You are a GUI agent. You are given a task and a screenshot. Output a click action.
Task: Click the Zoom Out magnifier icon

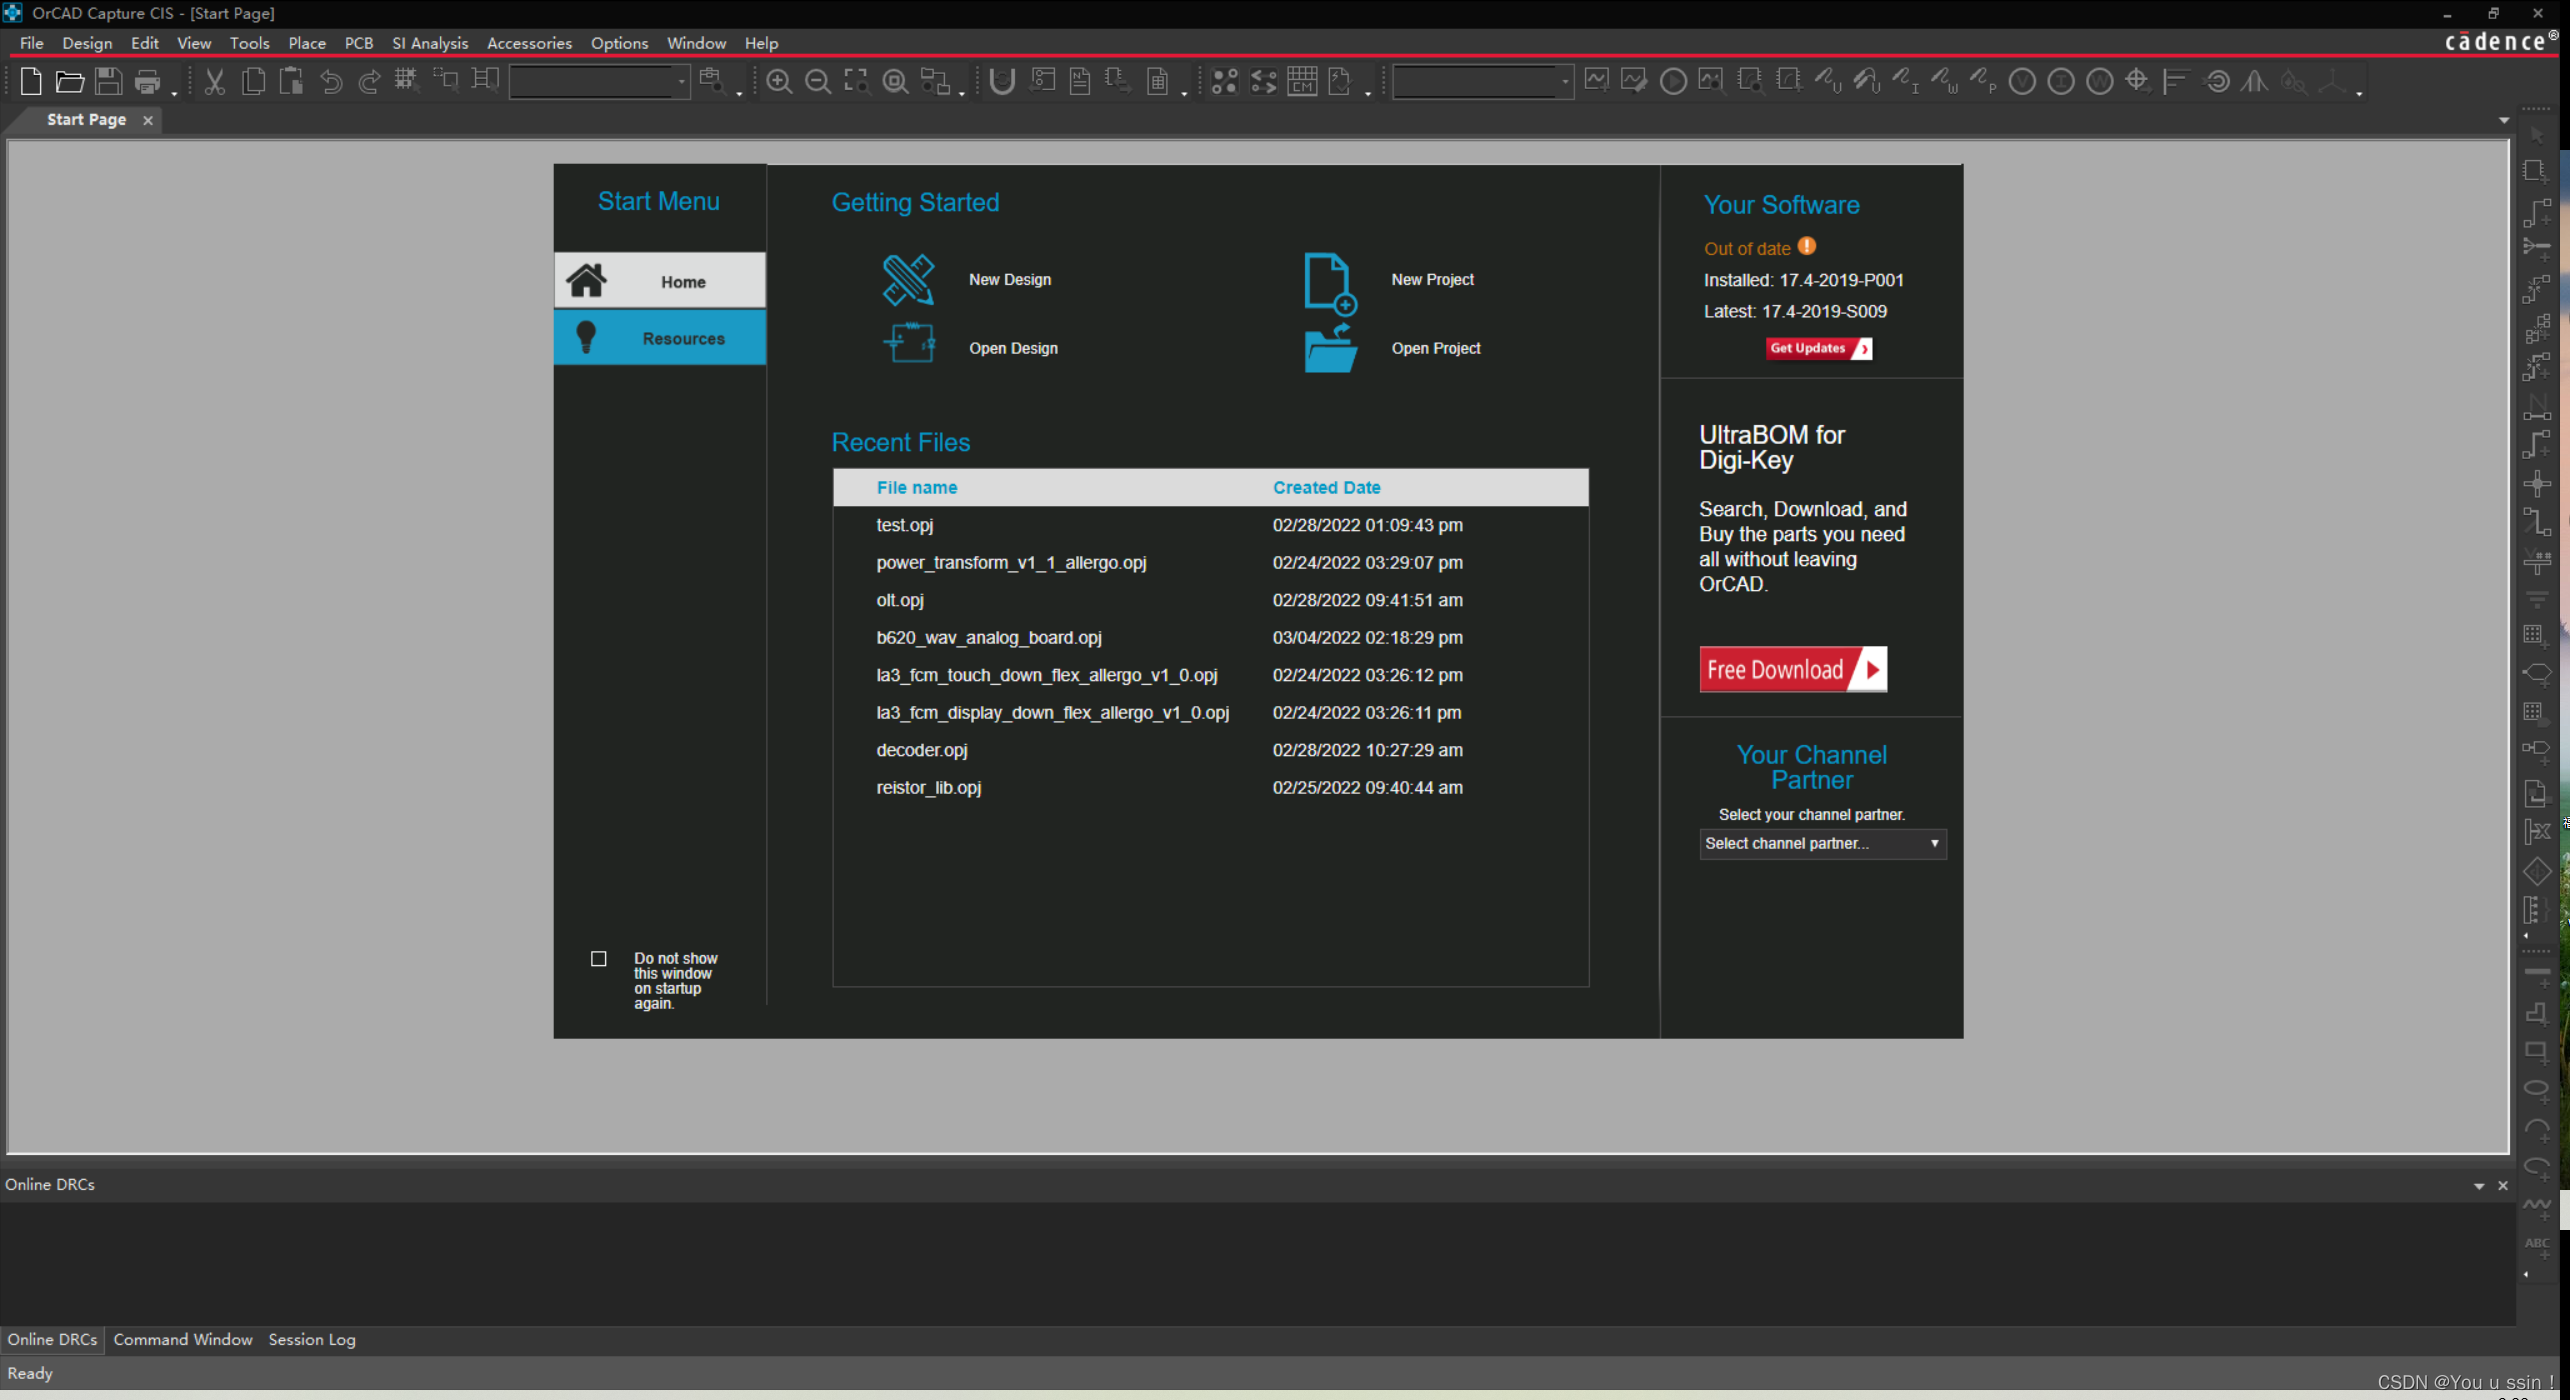pos(817,82)
